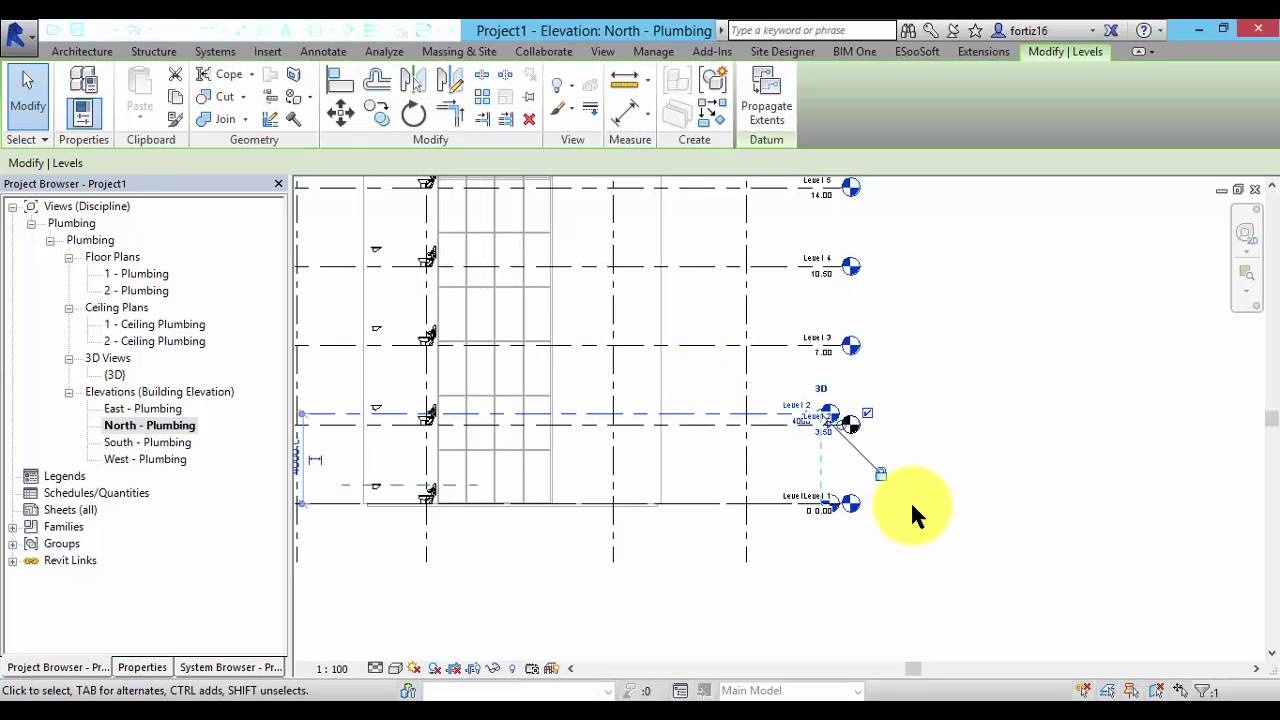Select the Trim/Extend to Corner tool
Image resolution: width=1280 pixels, height=720 pixels.
pyautogui.click(x=451, y=113)
